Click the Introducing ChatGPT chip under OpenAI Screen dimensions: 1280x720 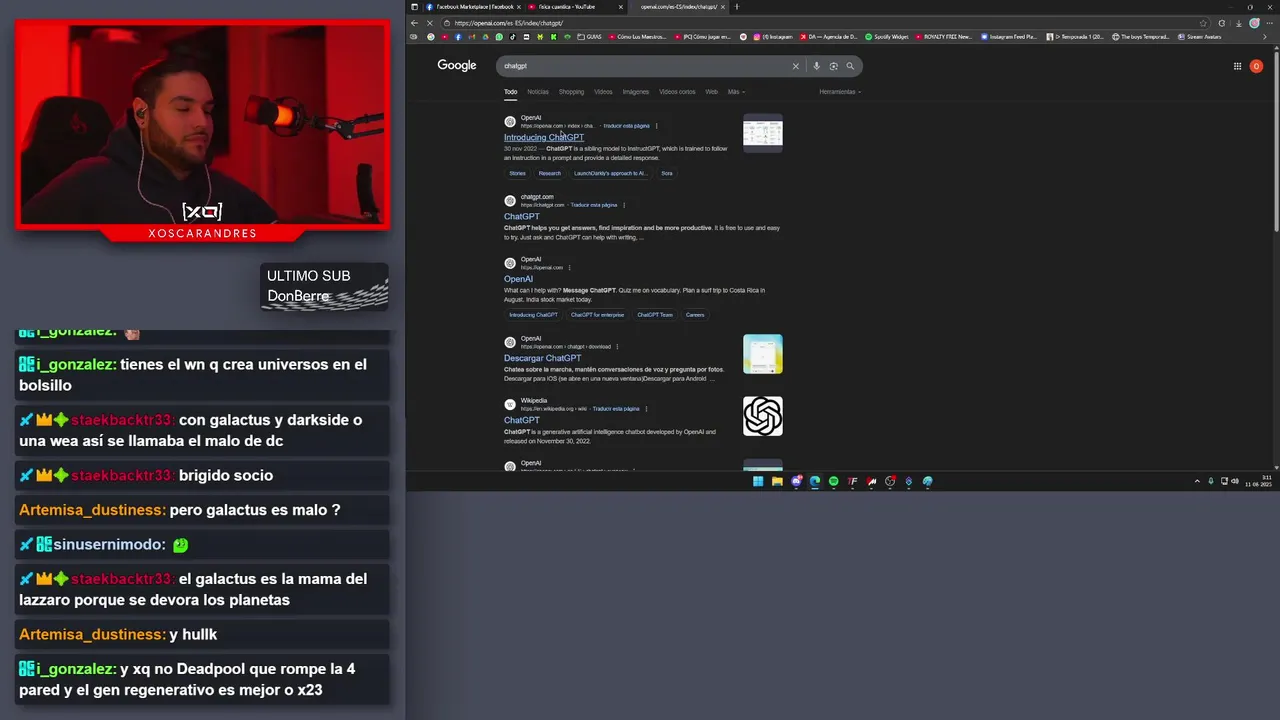click(533, 315)
